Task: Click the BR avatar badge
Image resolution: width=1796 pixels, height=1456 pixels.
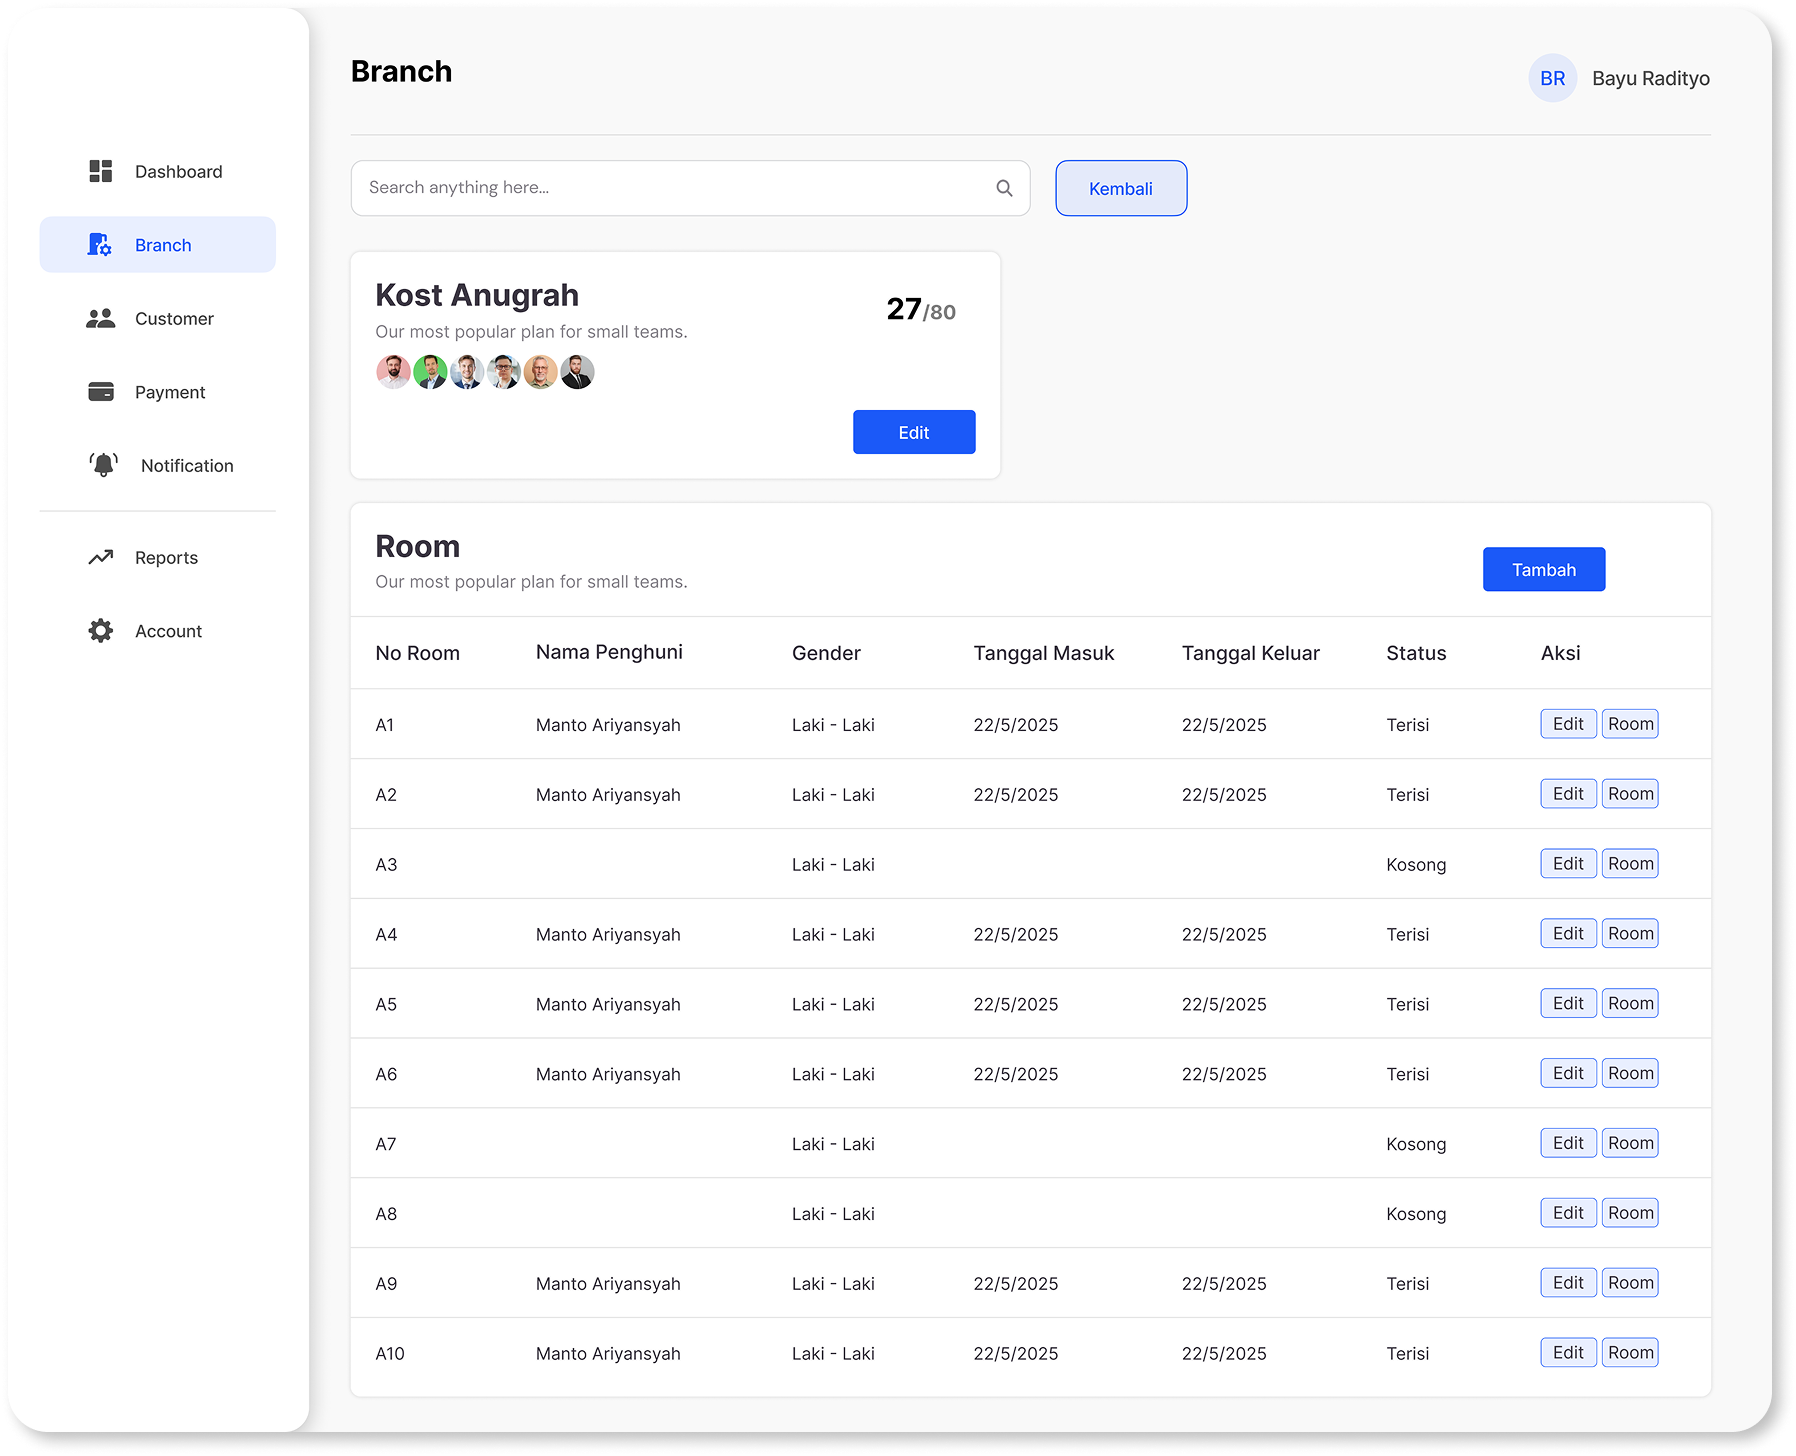Action: tap(1552, 77)
